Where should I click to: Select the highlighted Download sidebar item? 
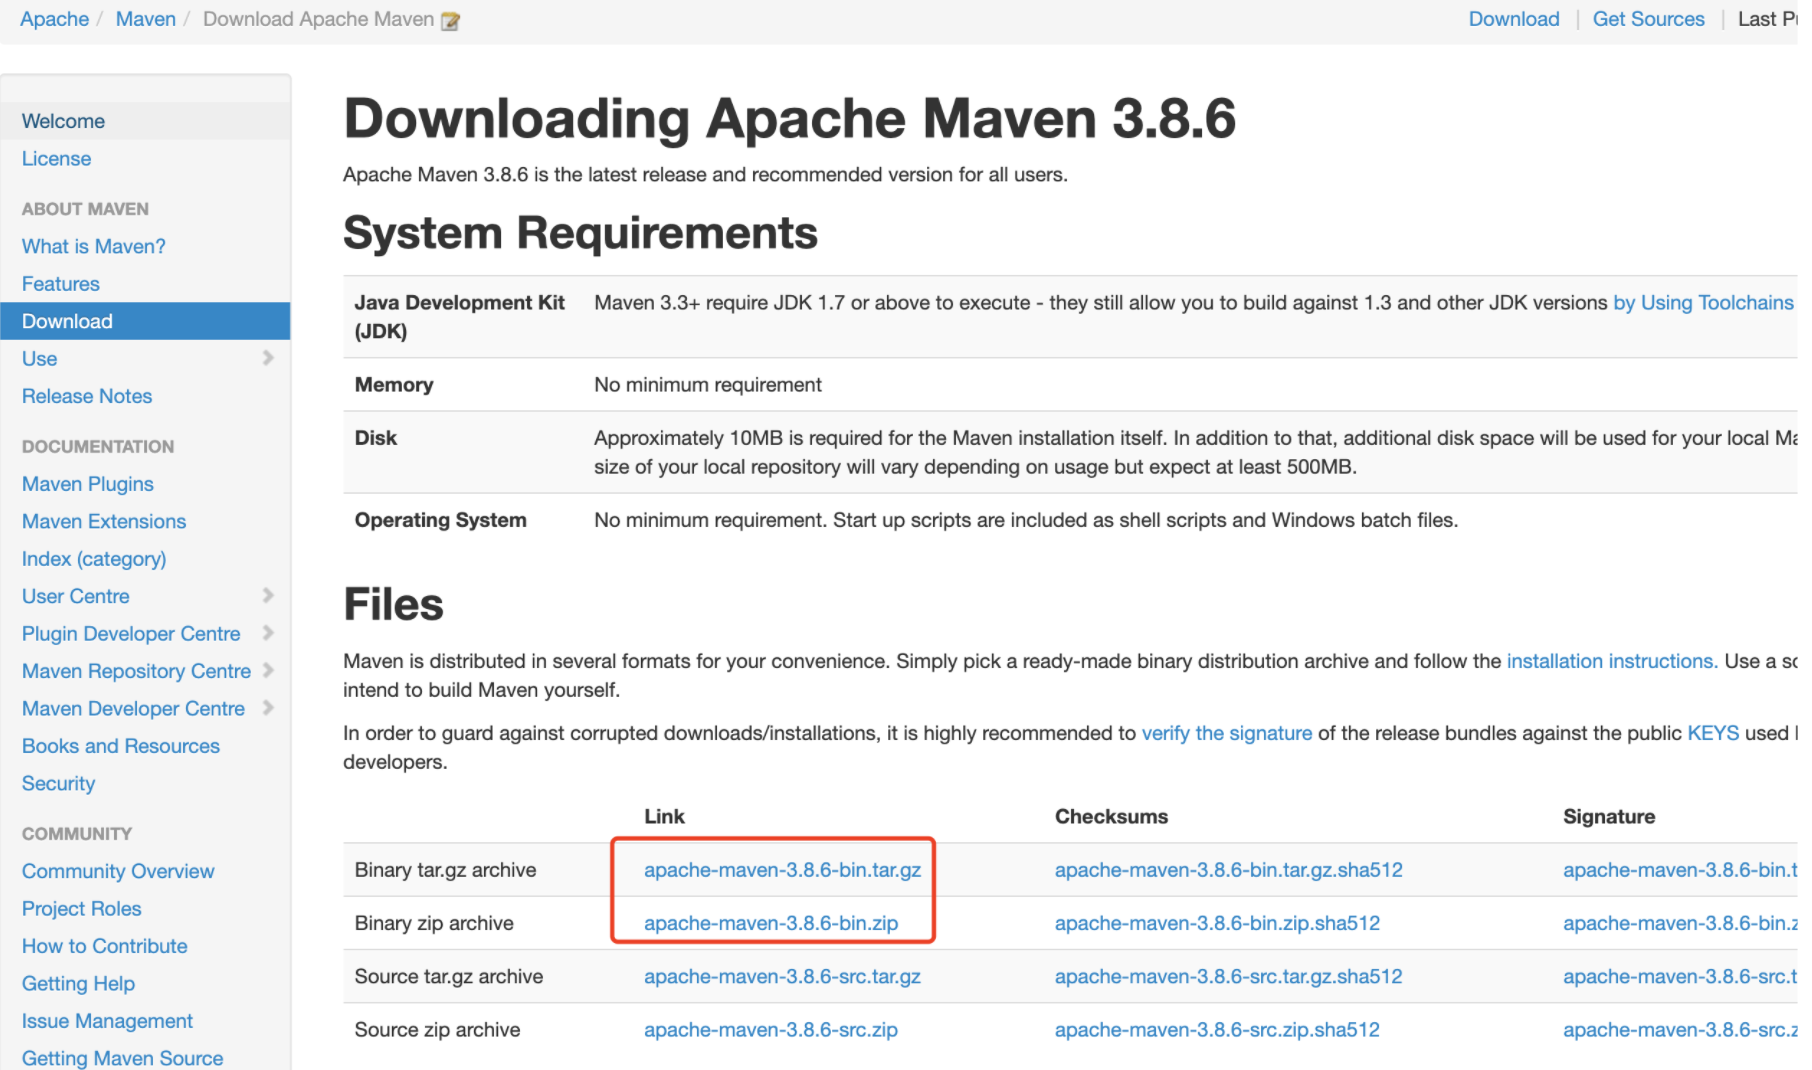[145, 321]
